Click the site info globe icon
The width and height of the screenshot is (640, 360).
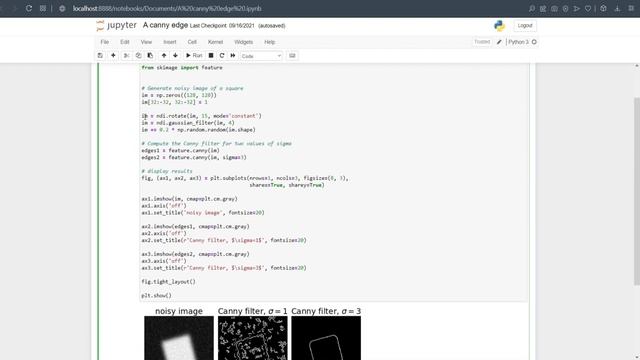click(x=62, y=8)
